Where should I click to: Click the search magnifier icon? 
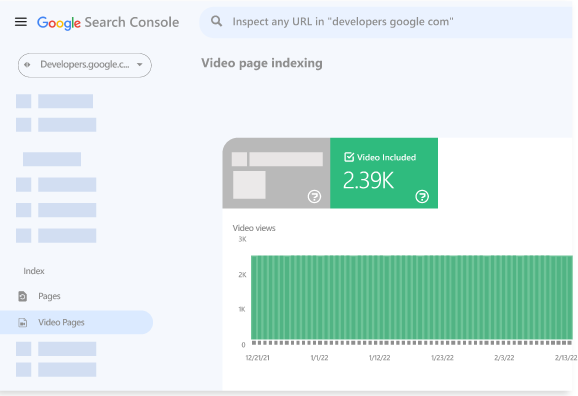click(216, 21)
